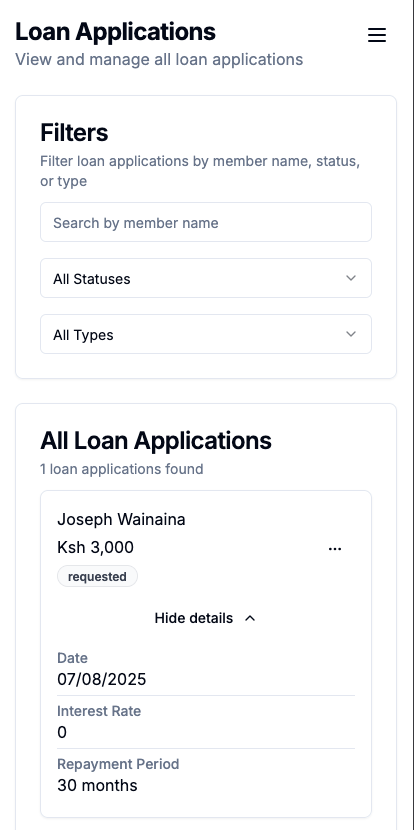Click the Interest Rate value of 0
The height and width of the screenshot is (830, 414).
(x=62, y=732)
